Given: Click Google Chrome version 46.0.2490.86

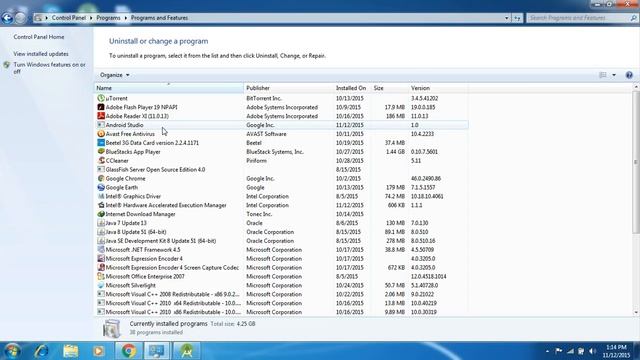Looking at the screenshot, I should [x=426, y=179].
